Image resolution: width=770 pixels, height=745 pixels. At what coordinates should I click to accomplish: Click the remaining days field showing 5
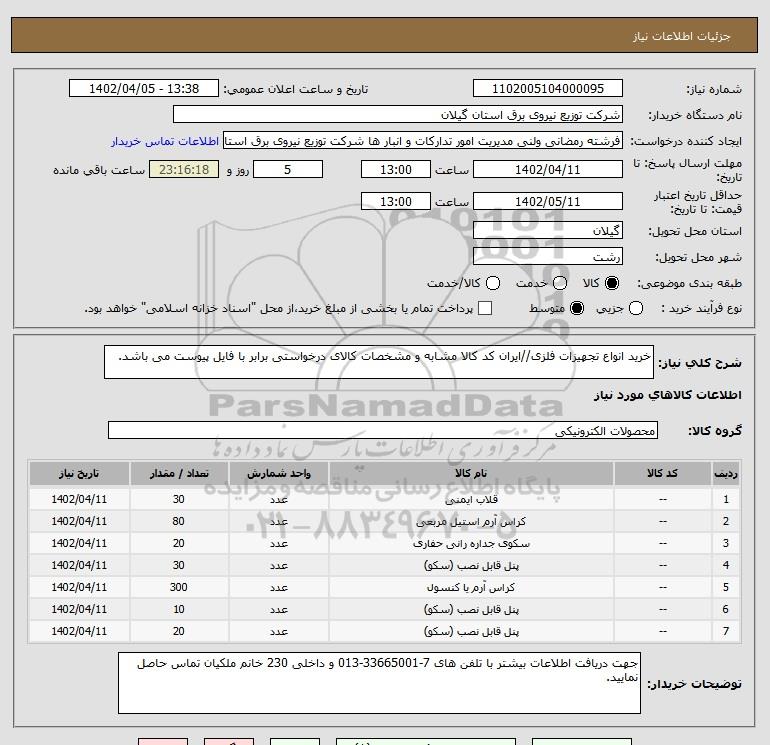[288, 169]
